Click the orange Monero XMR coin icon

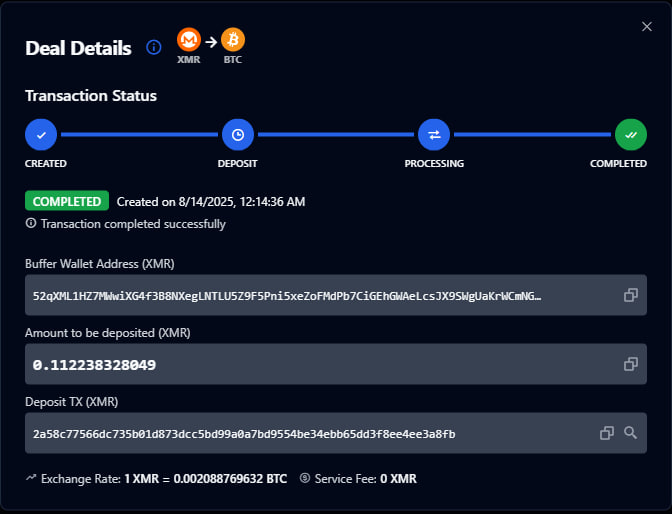189,40
